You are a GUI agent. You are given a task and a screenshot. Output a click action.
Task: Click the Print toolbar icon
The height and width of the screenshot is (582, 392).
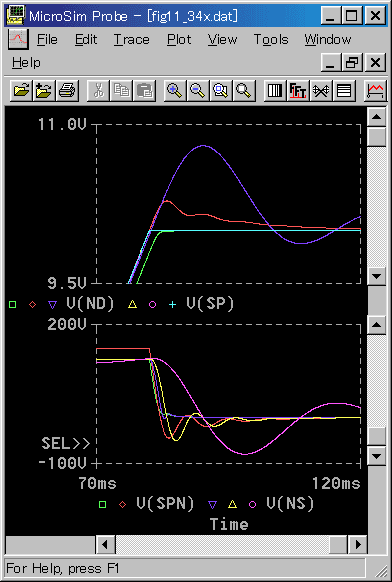coord(67,90)
